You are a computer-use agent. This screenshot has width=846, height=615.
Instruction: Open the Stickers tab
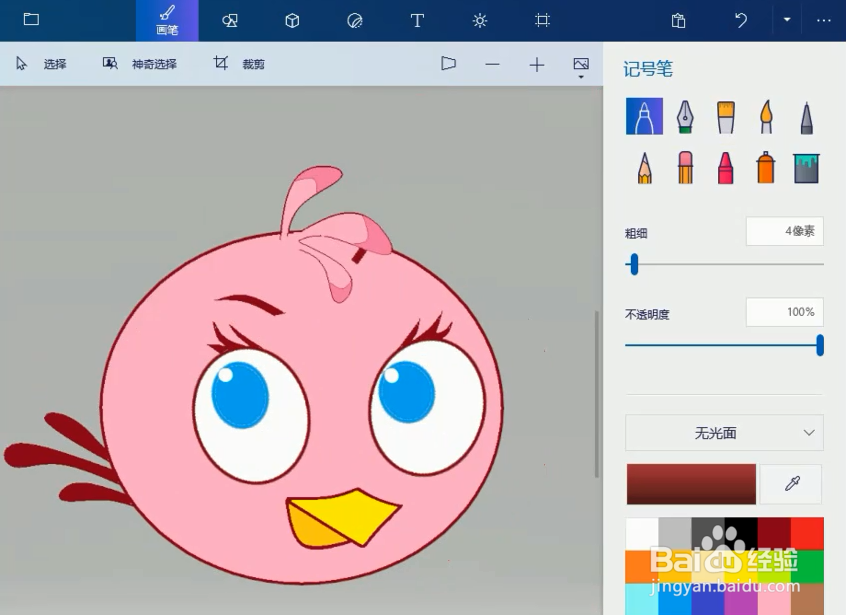[x=354, y=20]
